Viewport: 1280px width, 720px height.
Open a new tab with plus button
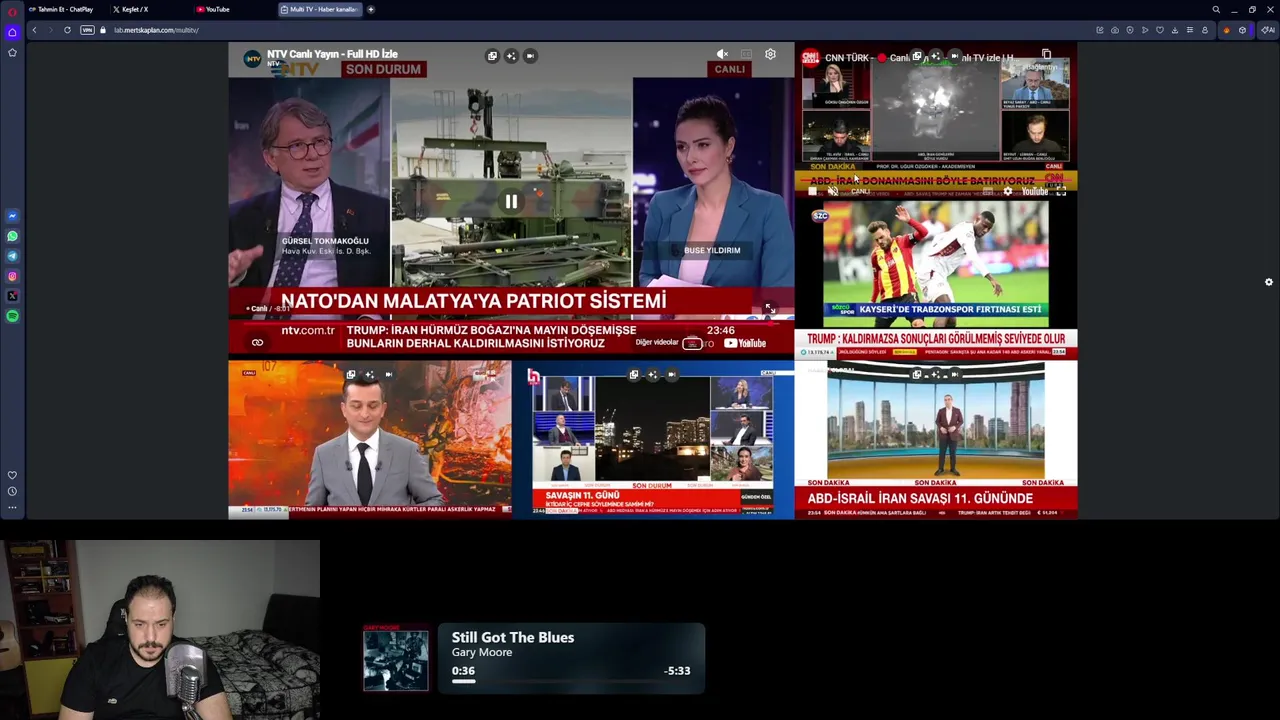pyautogui.click(x=370, y=9)
